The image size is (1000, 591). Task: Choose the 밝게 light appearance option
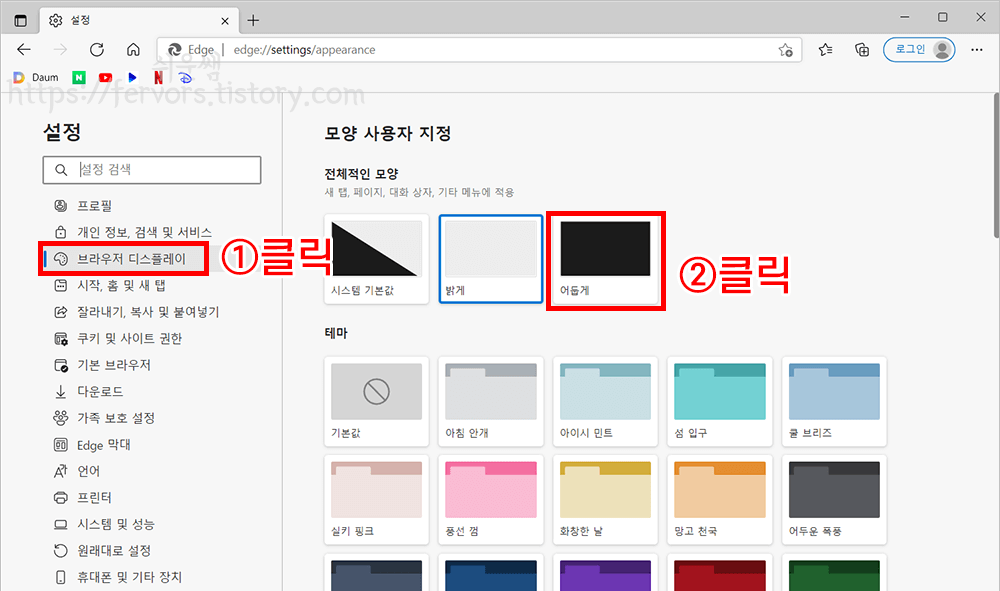[491, 259]
